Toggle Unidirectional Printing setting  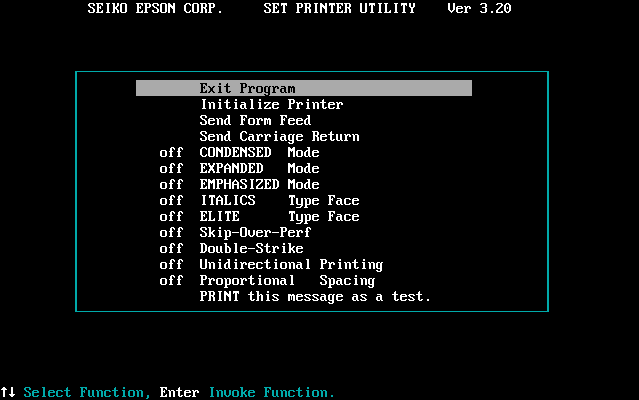pyautogui.click(x=291, y=264)
